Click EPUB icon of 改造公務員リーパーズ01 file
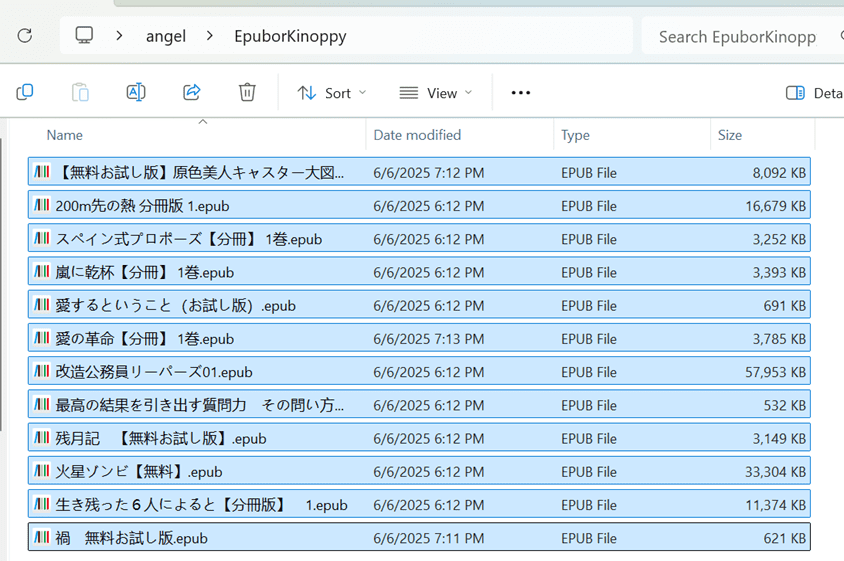Image resolution: width=844 pixels, height=561 pixels. (x=41, y=371)
